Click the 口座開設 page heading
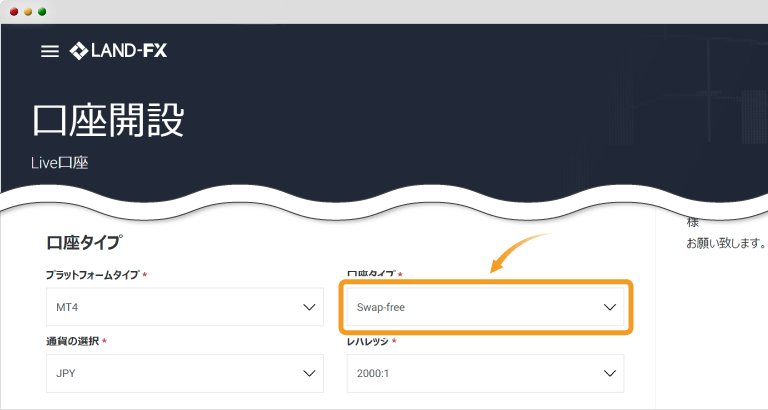768x410 pixels. click(x=108, y=120)
